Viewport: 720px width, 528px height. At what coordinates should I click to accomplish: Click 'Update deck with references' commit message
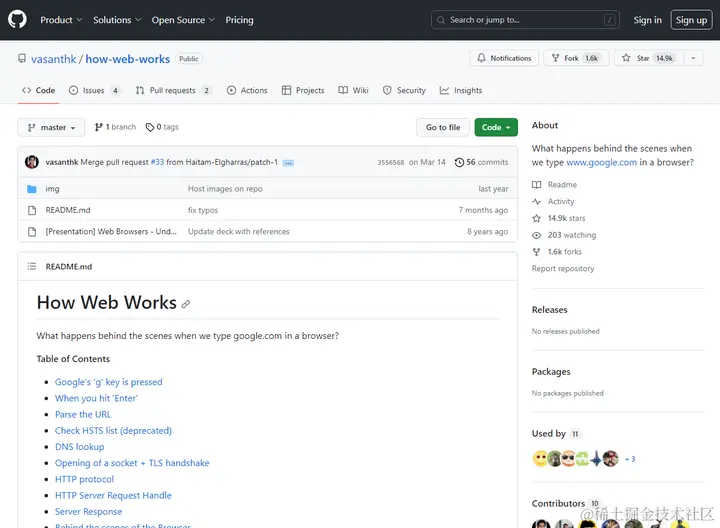[x=239, y=231]
